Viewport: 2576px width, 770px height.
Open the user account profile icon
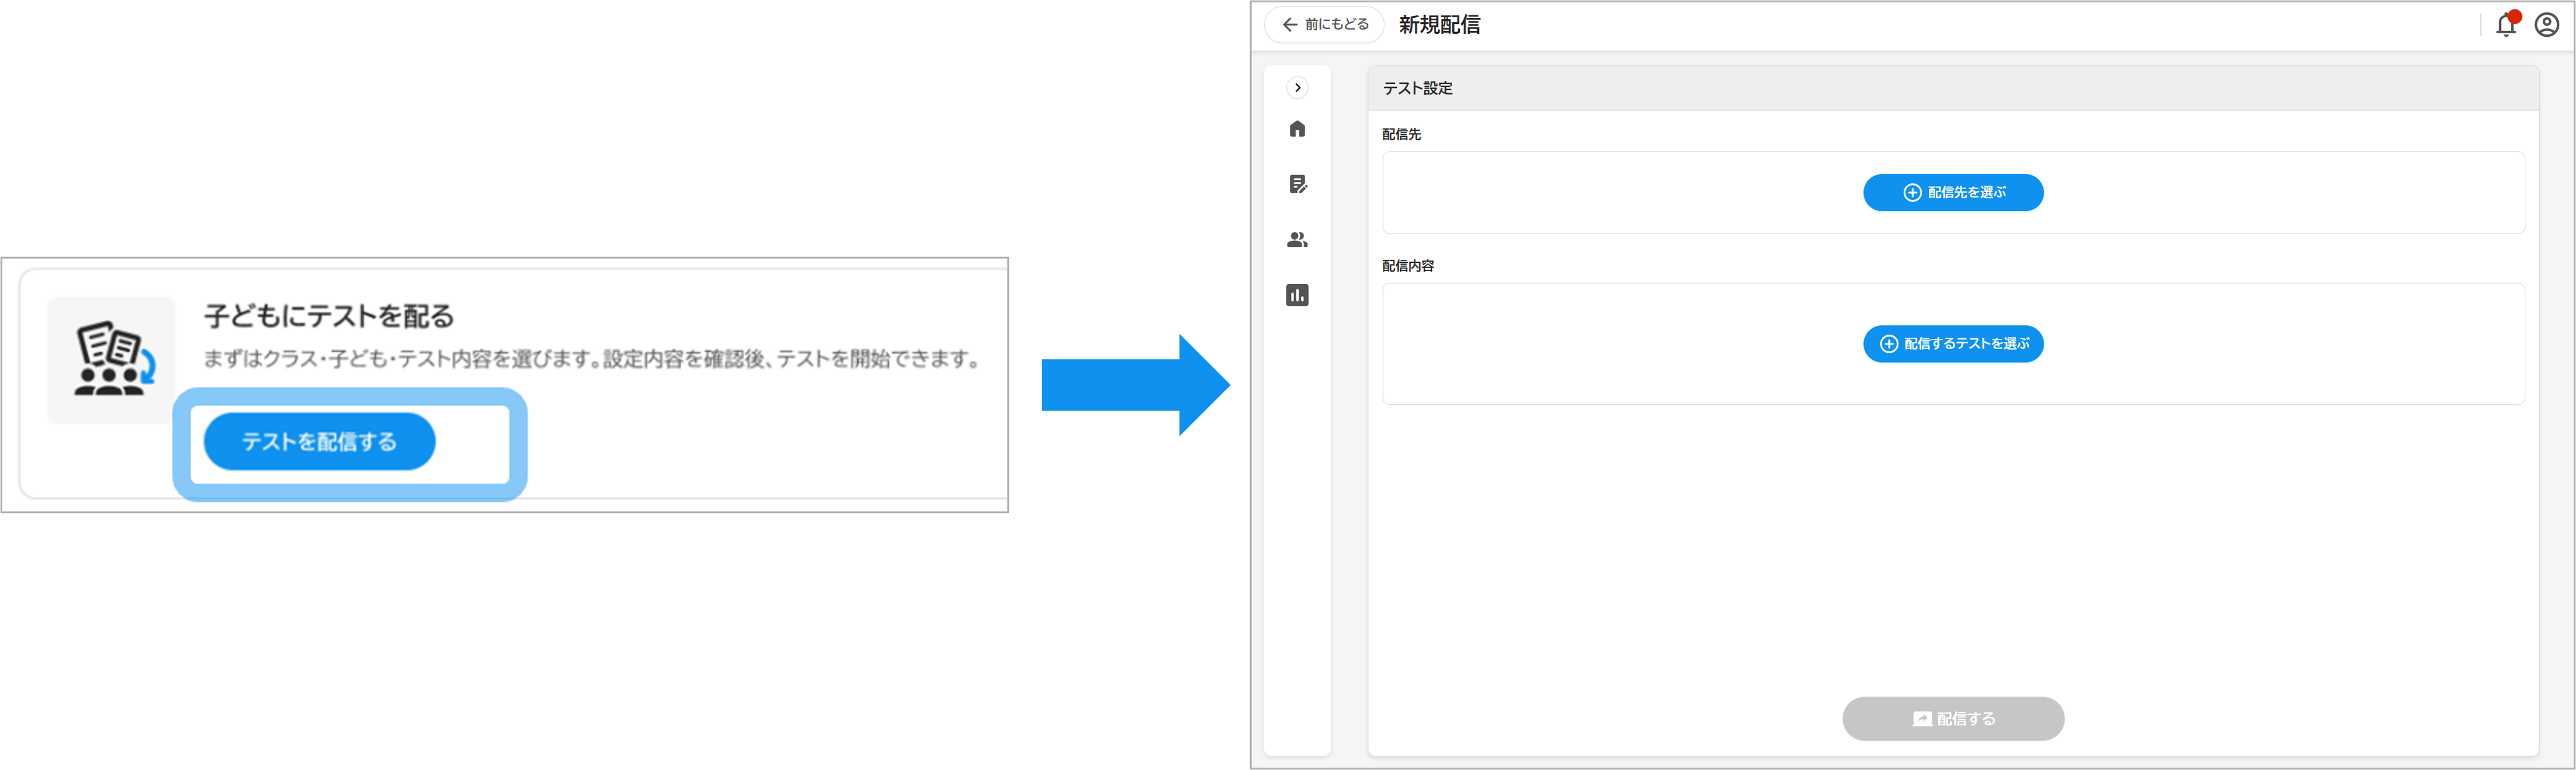tap(2546, 25)
